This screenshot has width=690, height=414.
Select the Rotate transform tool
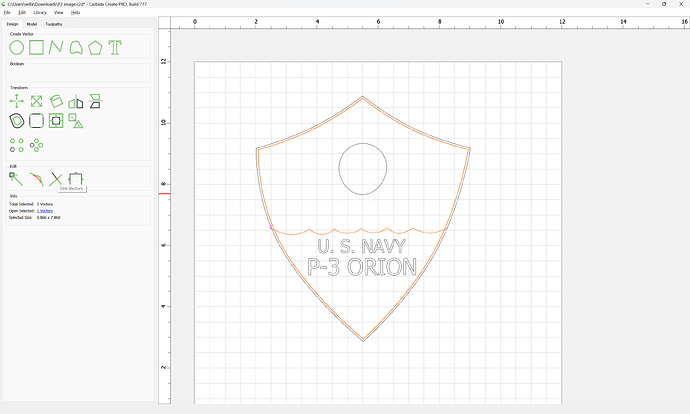coord(56,101)
